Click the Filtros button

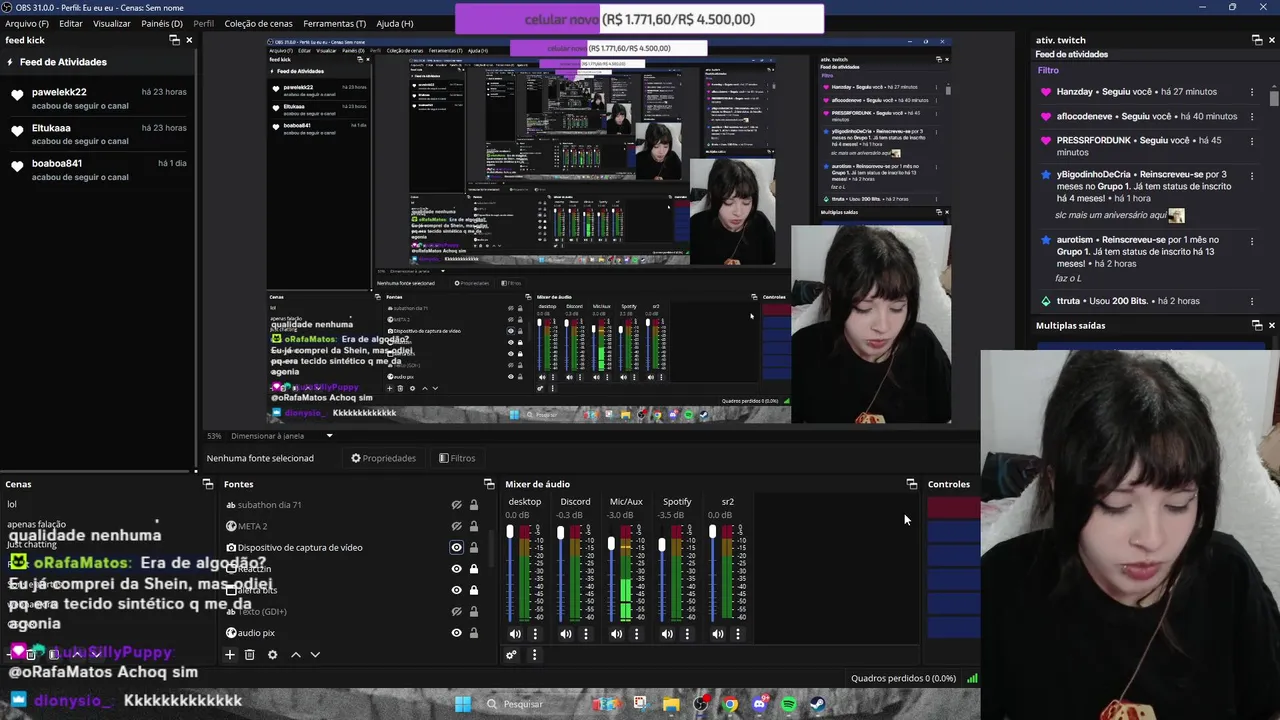[457, 458]
